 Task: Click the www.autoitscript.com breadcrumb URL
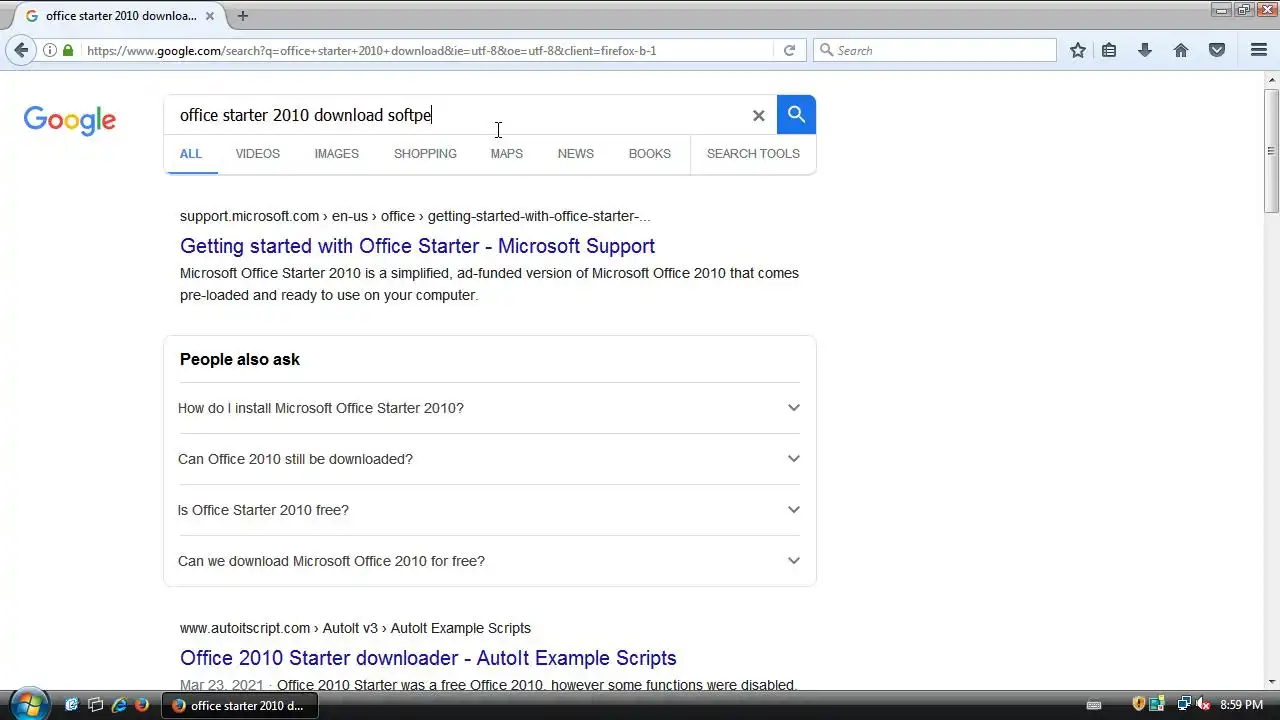[355, 628]
